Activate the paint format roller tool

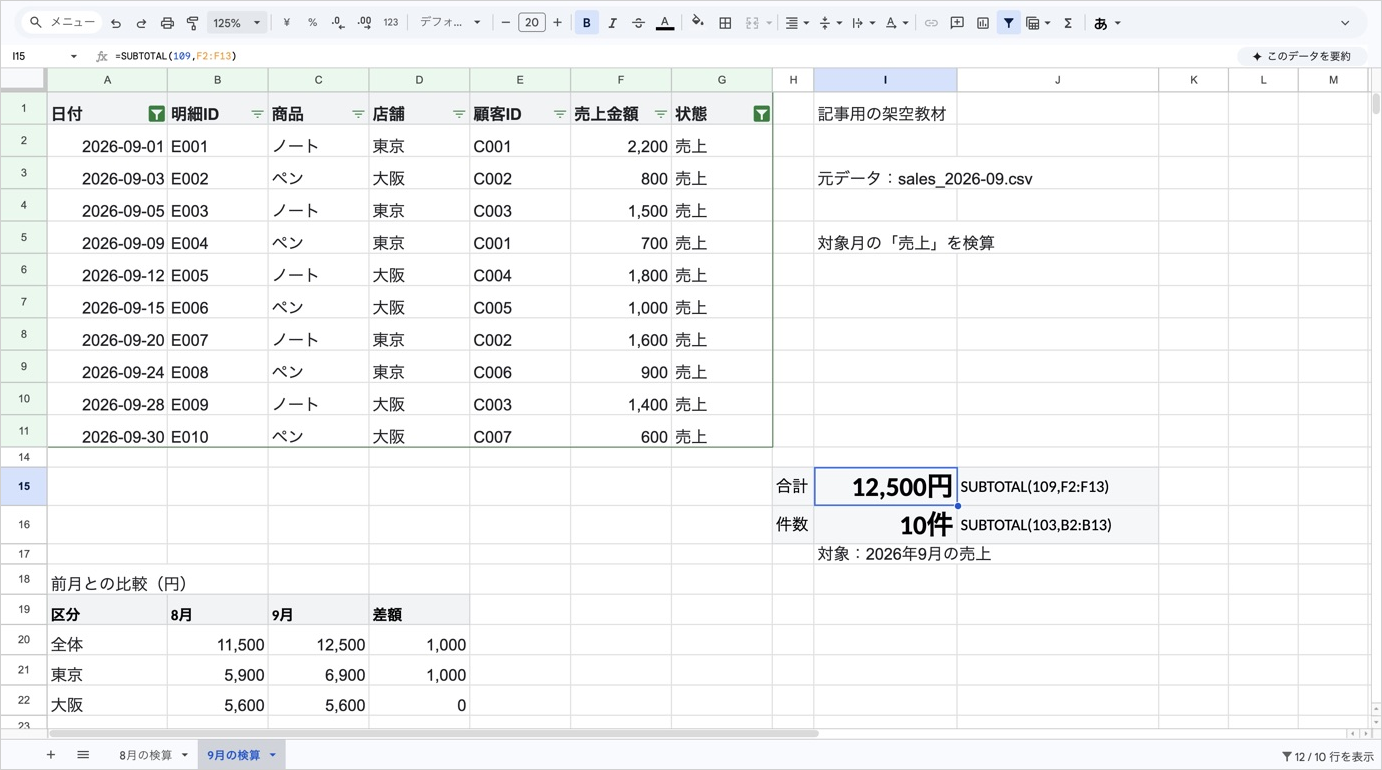193,23
